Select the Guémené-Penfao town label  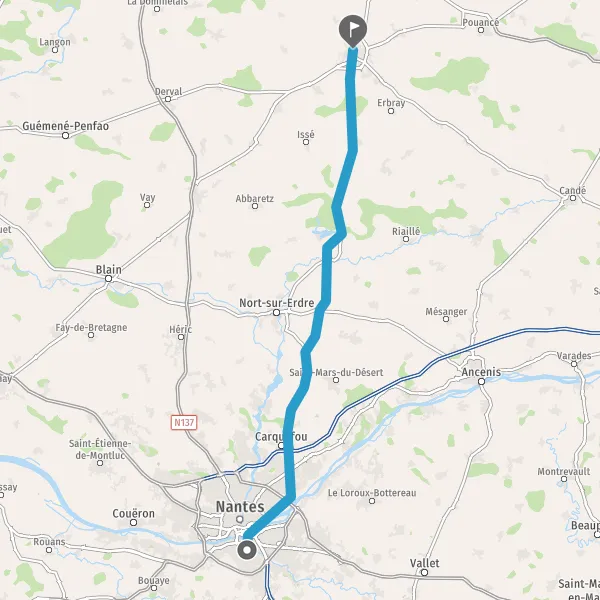tap(65, 126)
